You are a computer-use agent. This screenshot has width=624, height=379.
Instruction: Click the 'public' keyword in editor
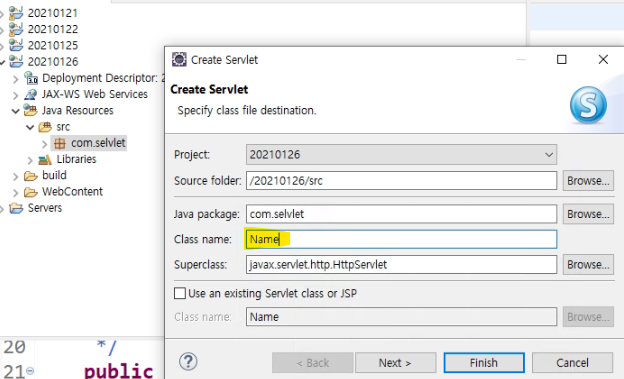click(119, 370)
